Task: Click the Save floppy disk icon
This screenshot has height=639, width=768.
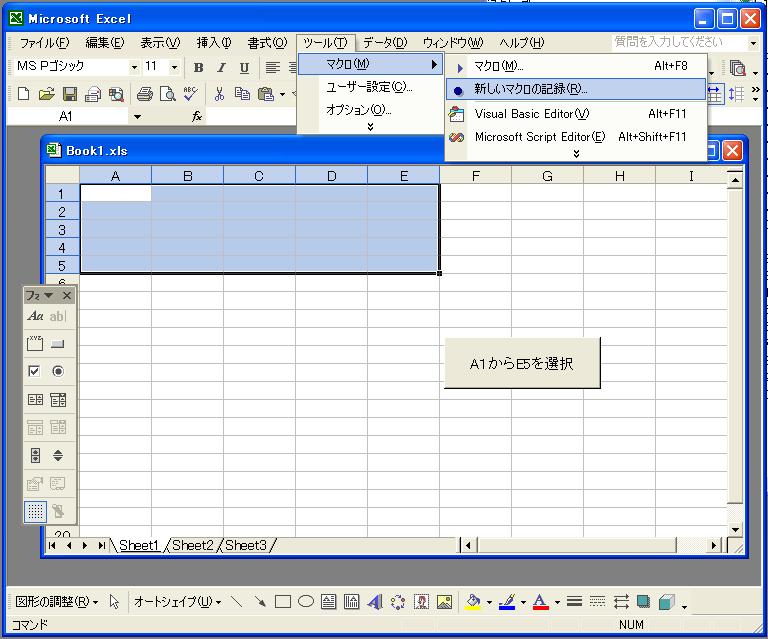Action: tap(70, 94)
